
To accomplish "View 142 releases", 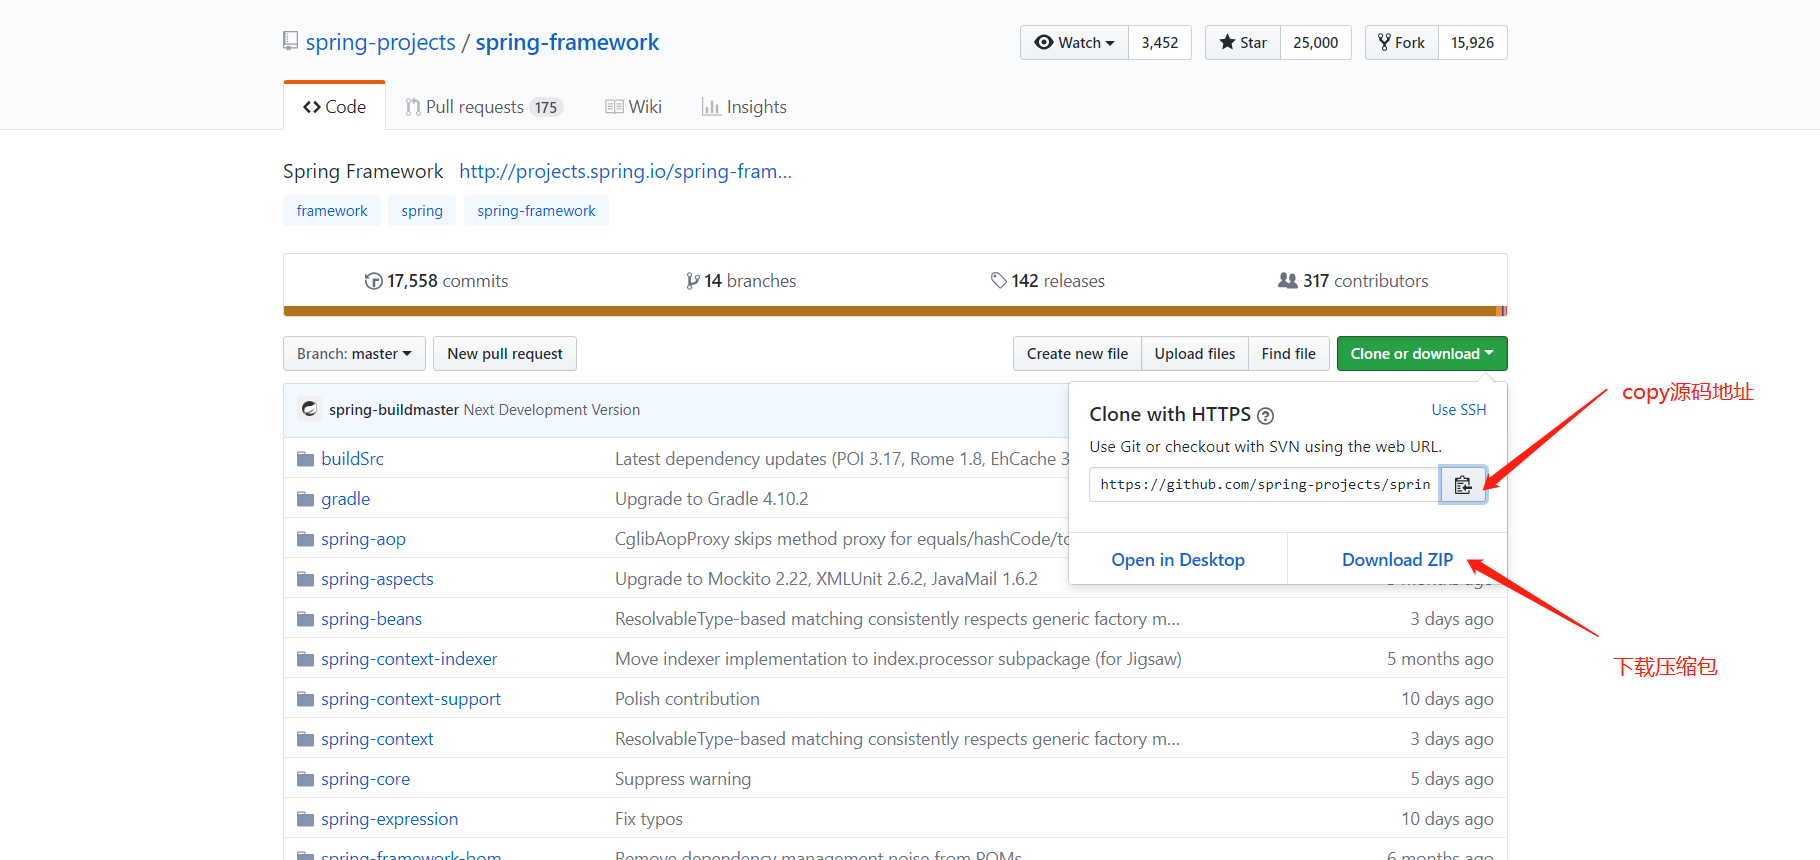I will (1048, 281).
